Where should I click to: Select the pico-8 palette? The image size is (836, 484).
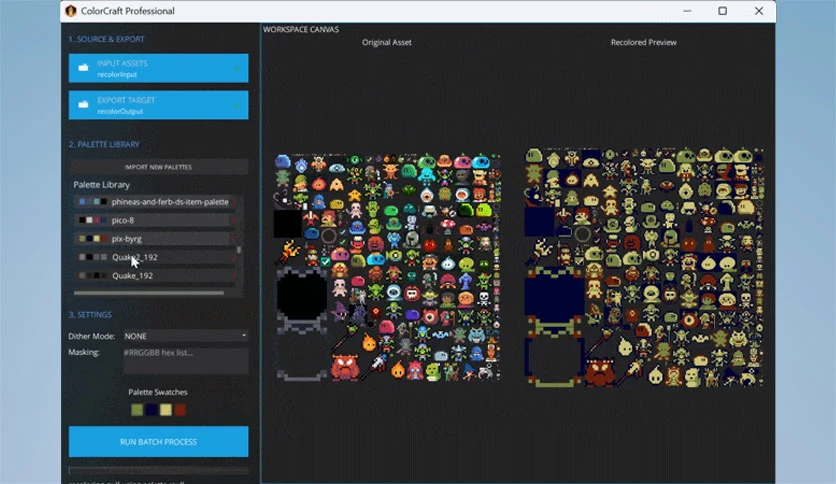point(154,220)
